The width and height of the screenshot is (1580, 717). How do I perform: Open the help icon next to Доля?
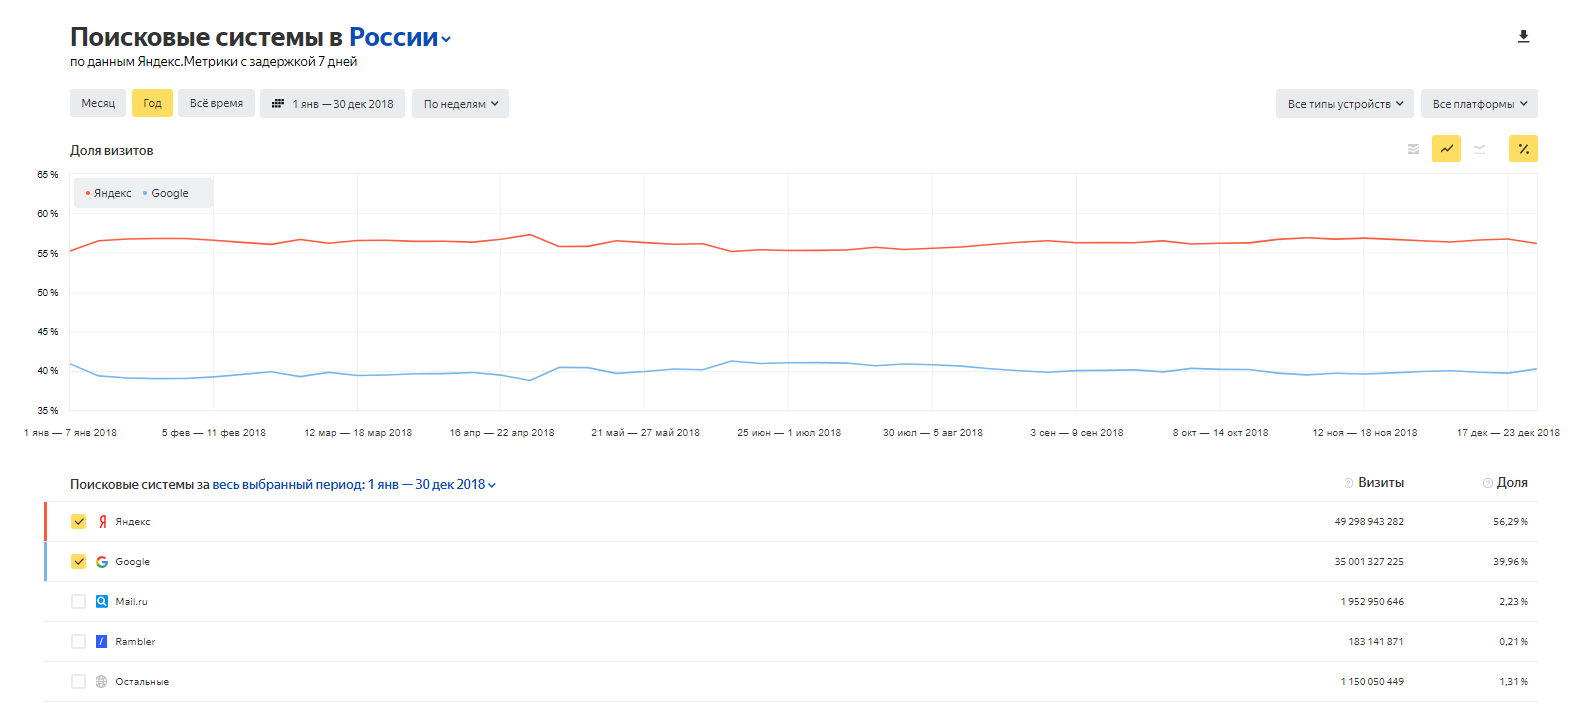pos(1488,483)
